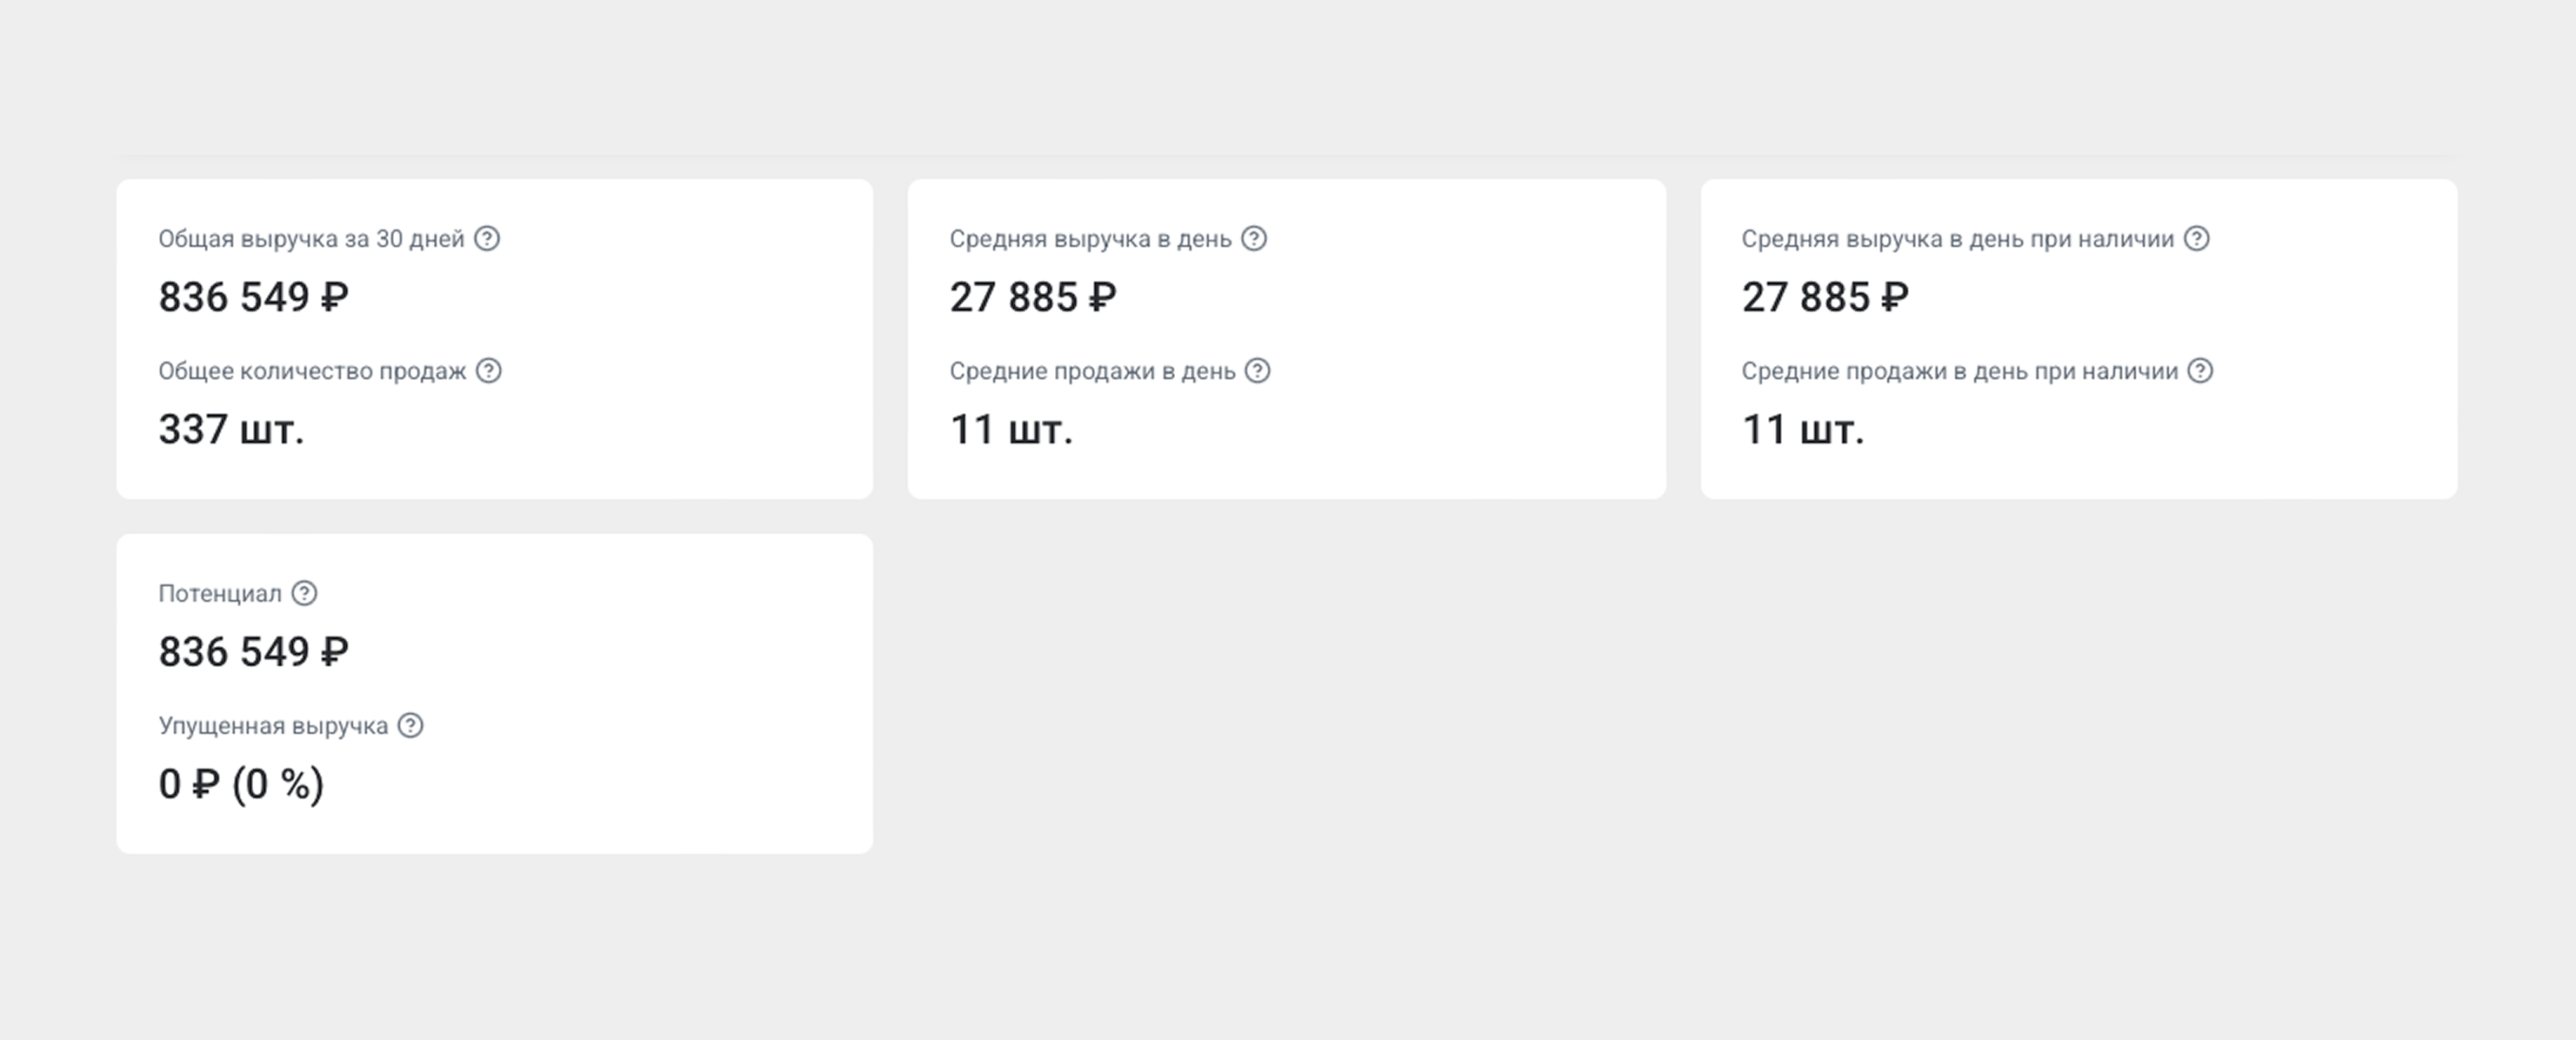Viewport: 2576px width, 1040px height.
Task: Click the question mark next to Потенциал
Action: (304, 593)
